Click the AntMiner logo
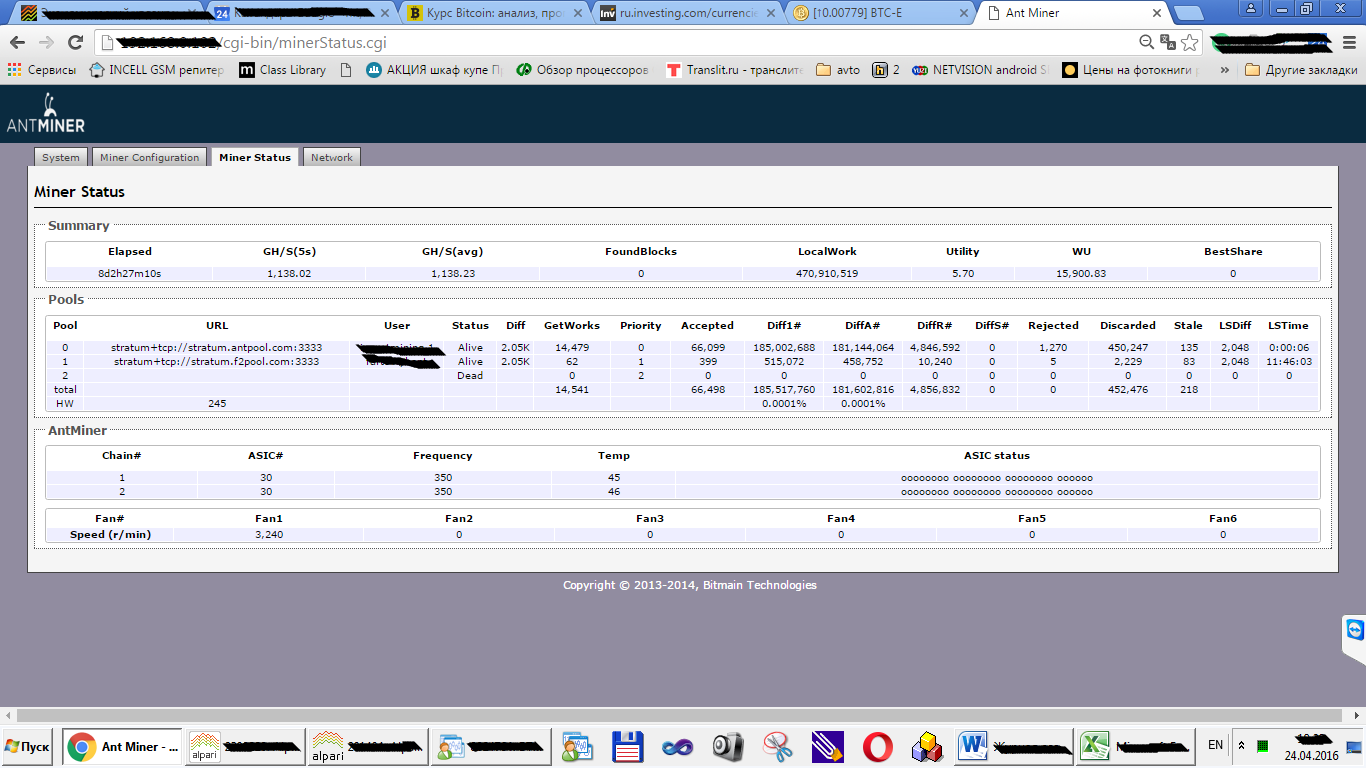 pos(46,114)
